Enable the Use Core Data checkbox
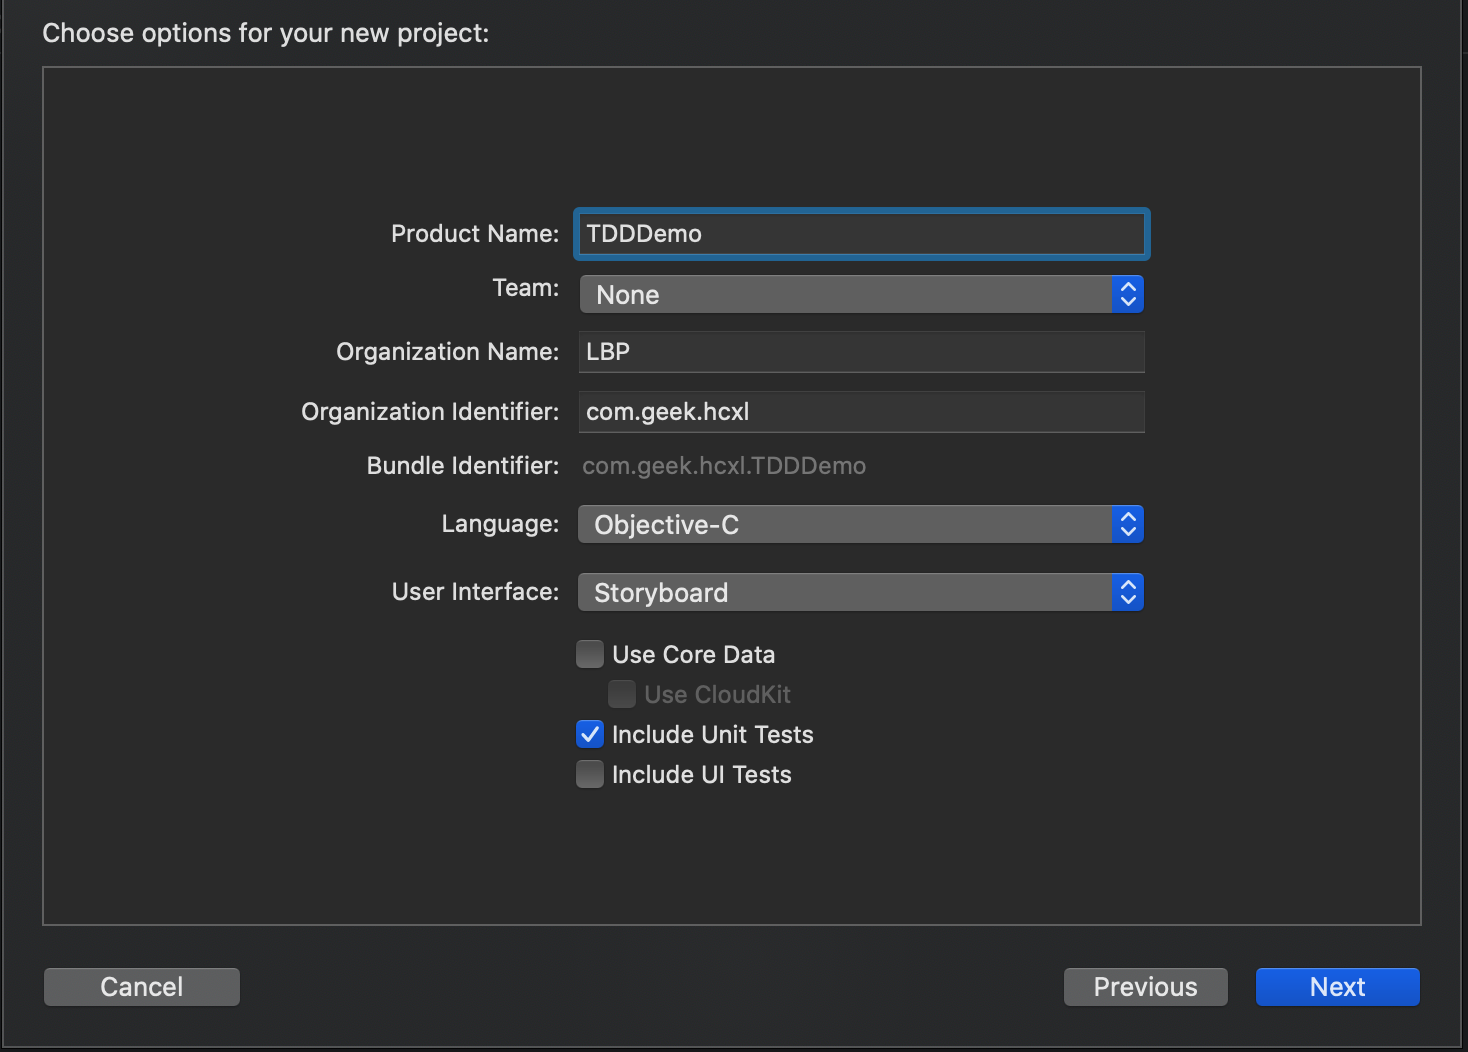 590,654
